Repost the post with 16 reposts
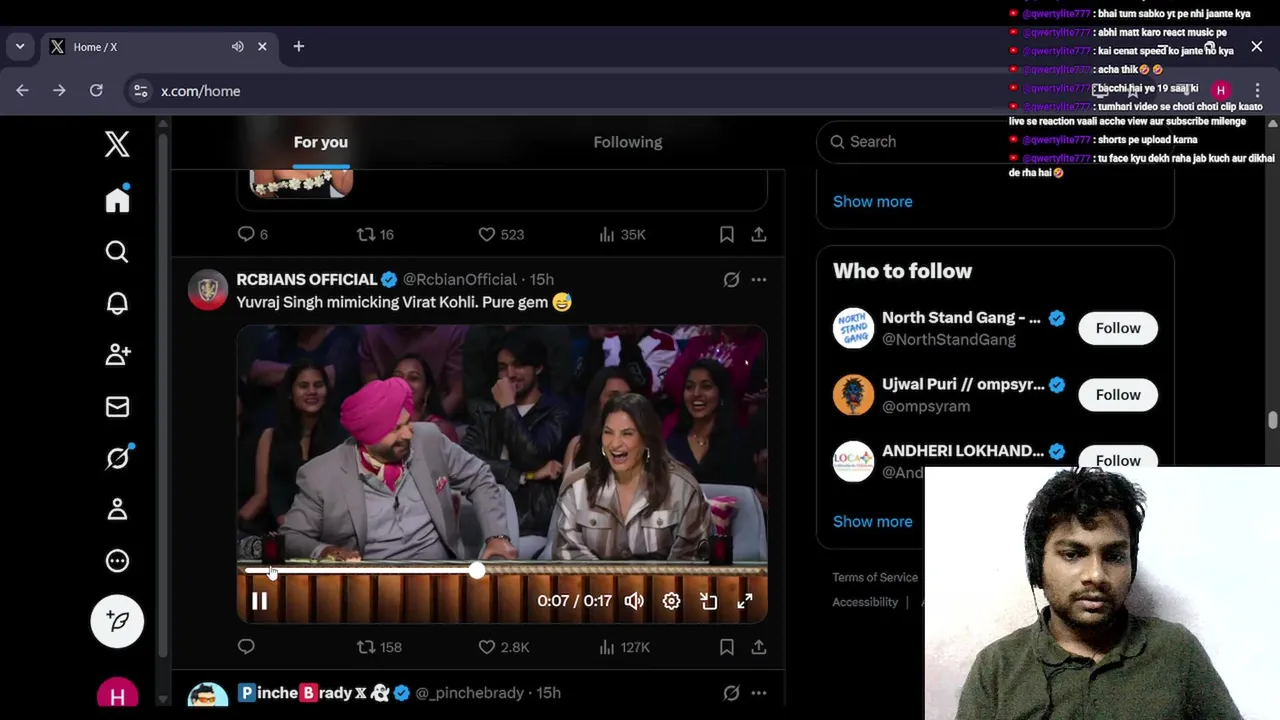The width and height of the screenshot is (1280, 720). point(376,234)
